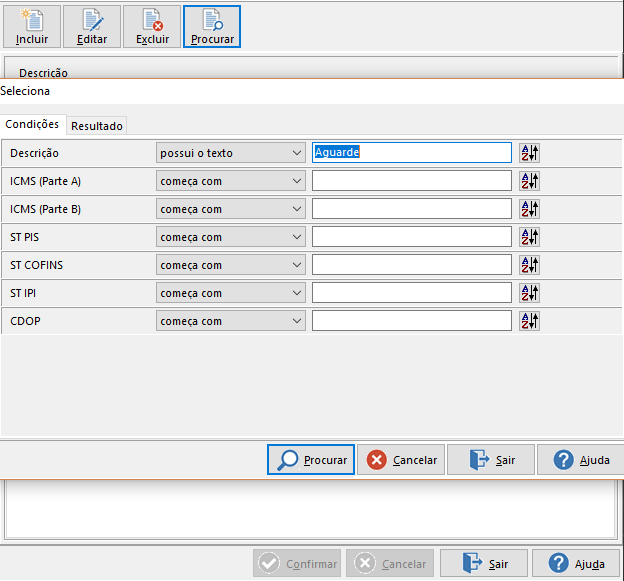Toggle sort order for ICMS (Parte A)
624x581 pixels.
pos(529,181)
